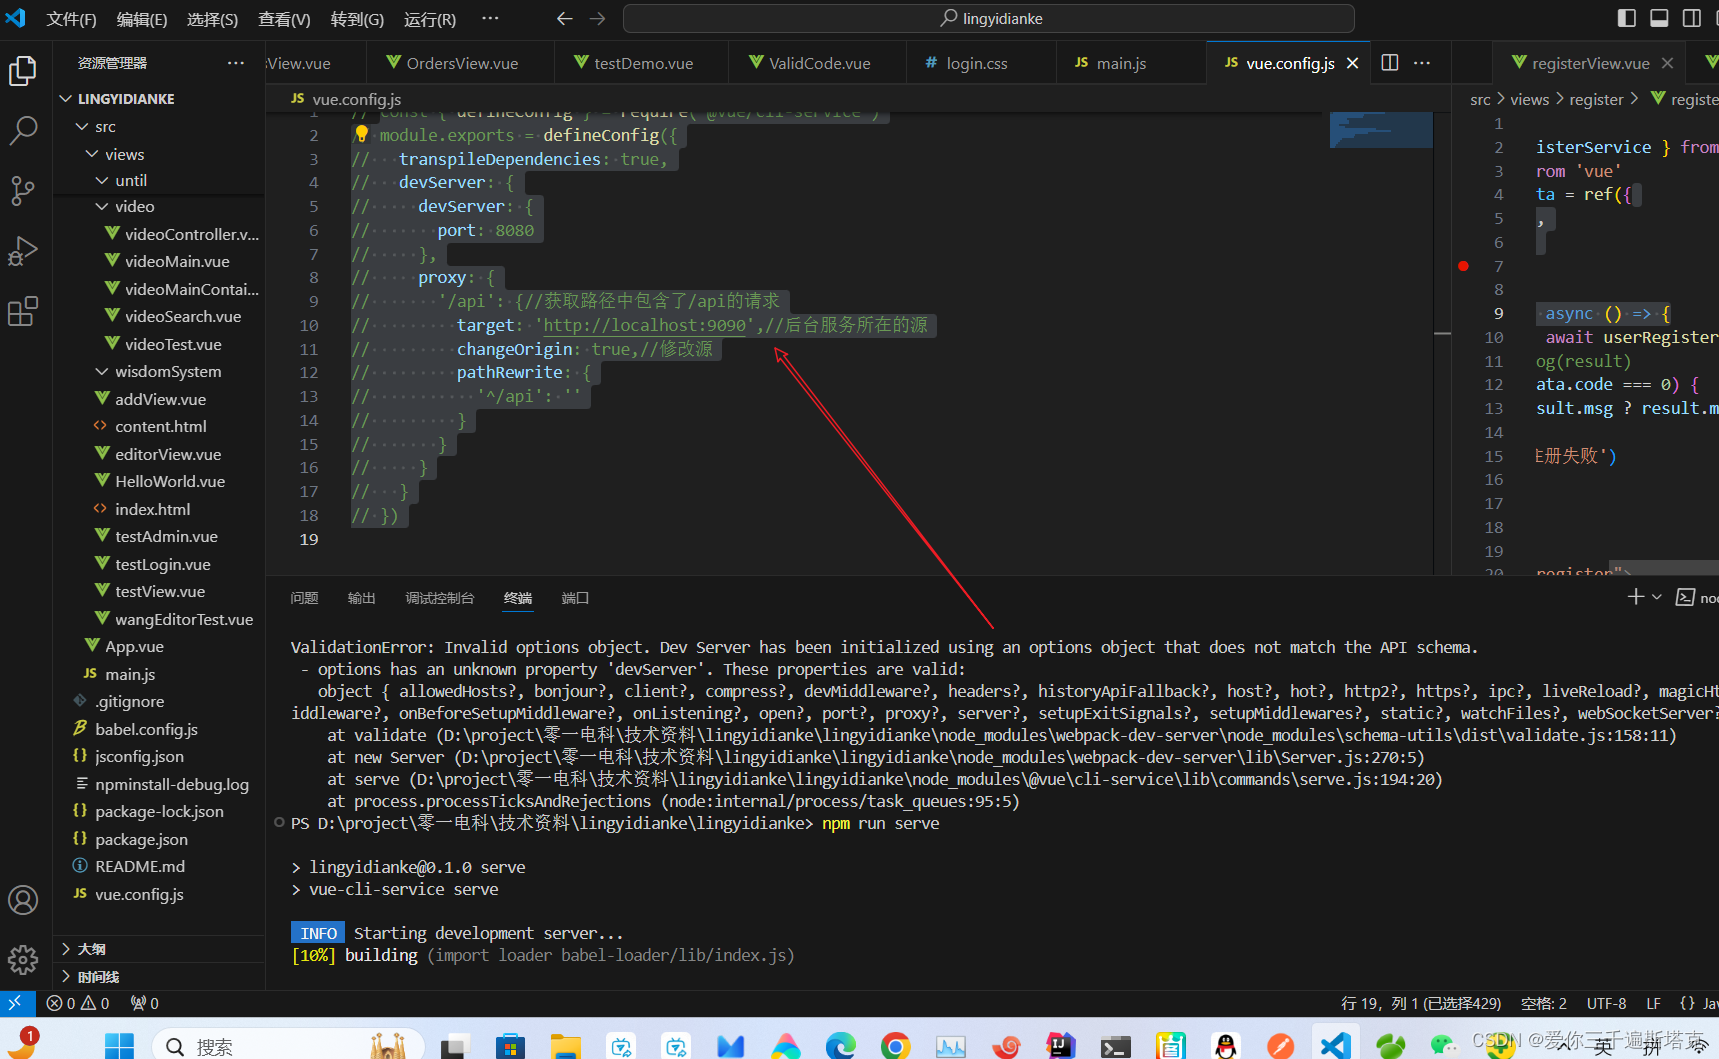This screenshot has width=1719, height=1059.
Task: Toggle the primary sidebar visibility
Action: (1625, 17)
